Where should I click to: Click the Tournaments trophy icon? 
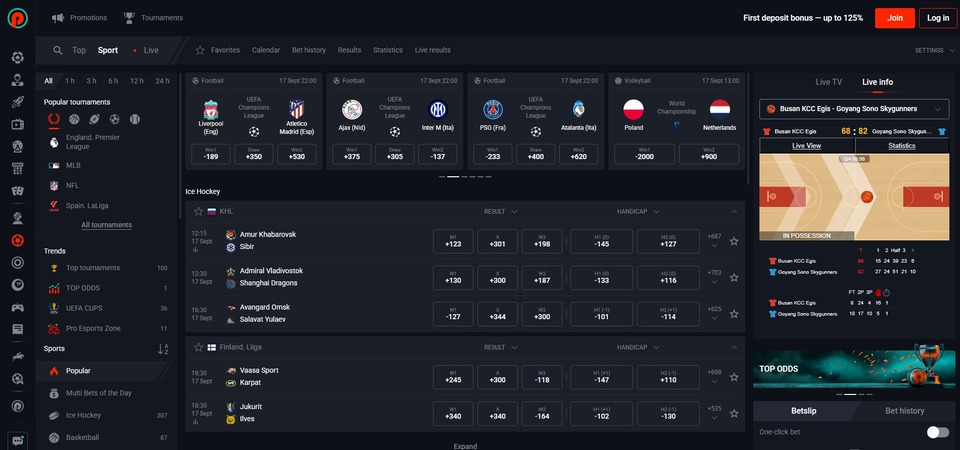(x=129, y=18)
